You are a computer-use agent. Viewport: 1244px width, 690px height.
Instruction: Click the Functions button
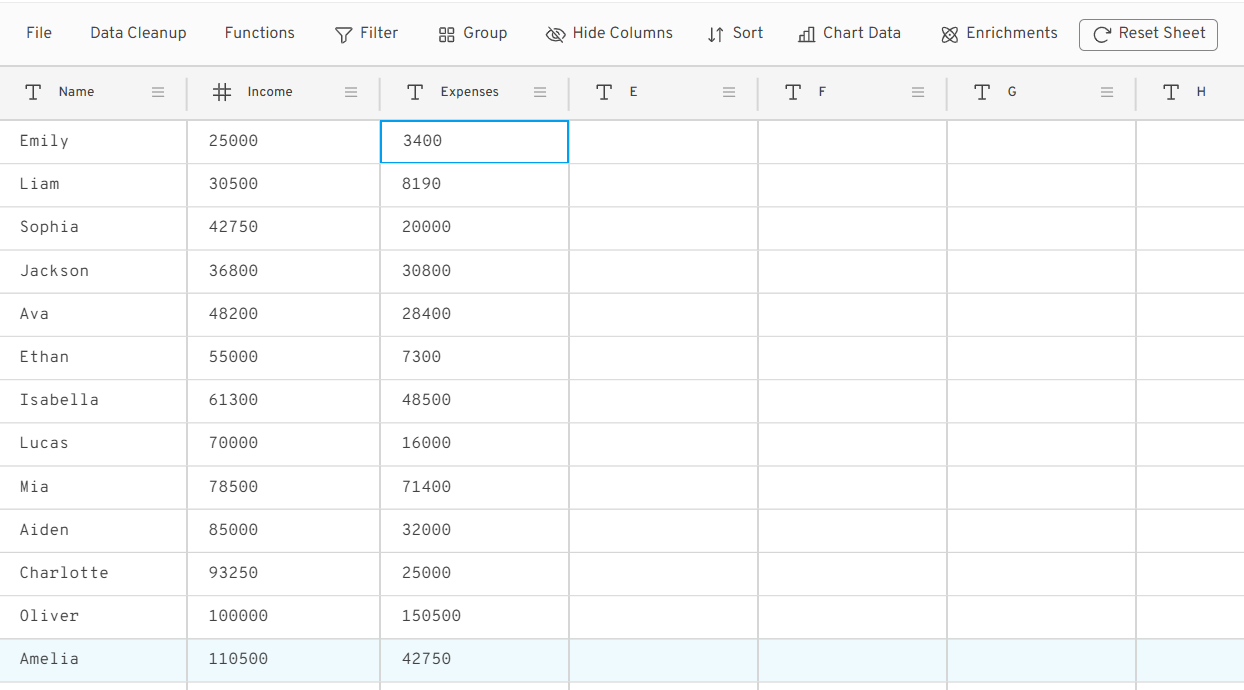[259, 32]
